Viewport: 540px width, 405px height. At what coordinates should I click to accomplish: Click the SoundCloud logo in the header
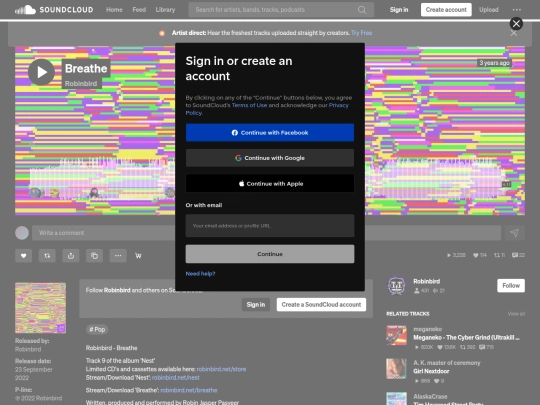54,10
